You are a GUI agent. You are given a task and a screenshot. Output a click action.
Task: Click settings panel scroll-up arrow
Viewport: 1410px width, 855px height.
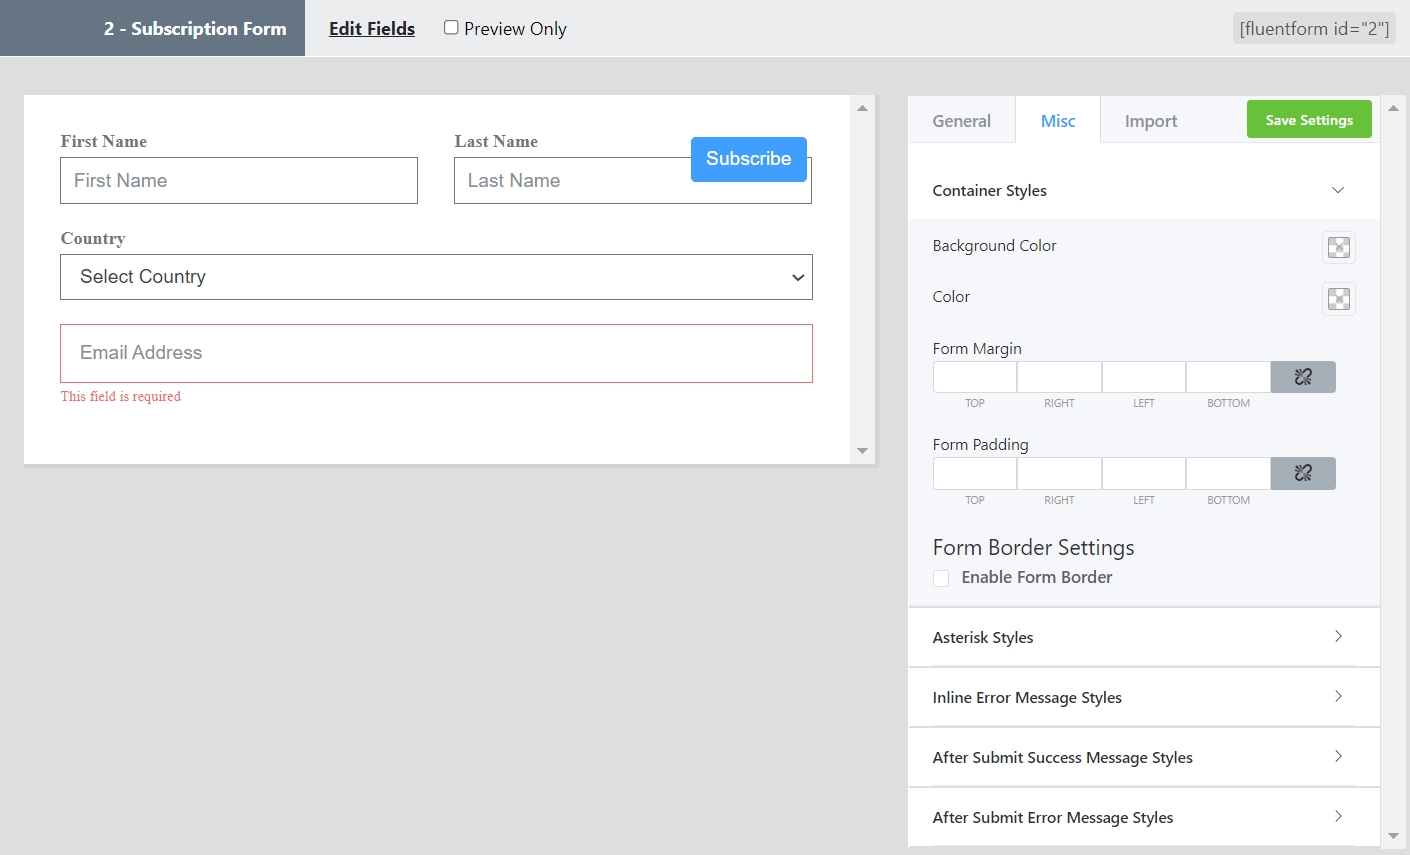(x=1393, y=108)
